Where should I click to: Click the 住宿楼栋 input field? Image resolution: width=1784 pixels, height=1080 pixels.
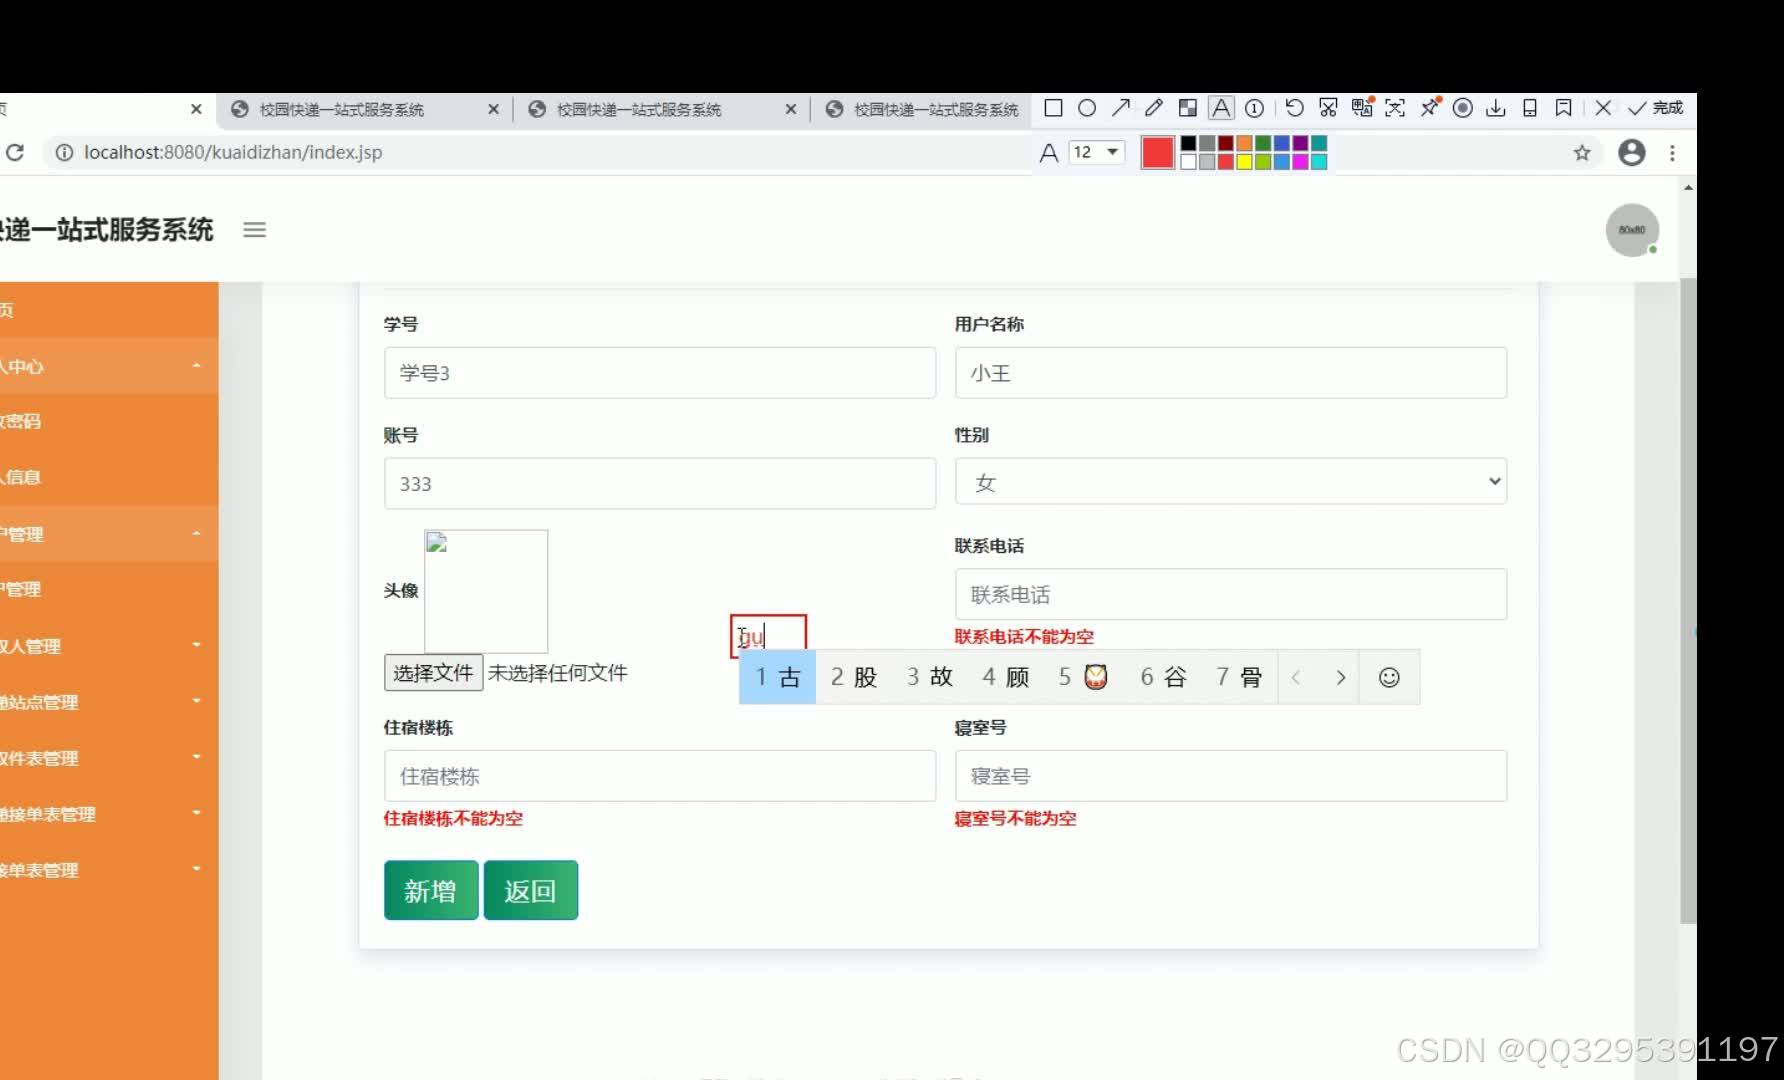pyautogui.click(x=660, y=776)
